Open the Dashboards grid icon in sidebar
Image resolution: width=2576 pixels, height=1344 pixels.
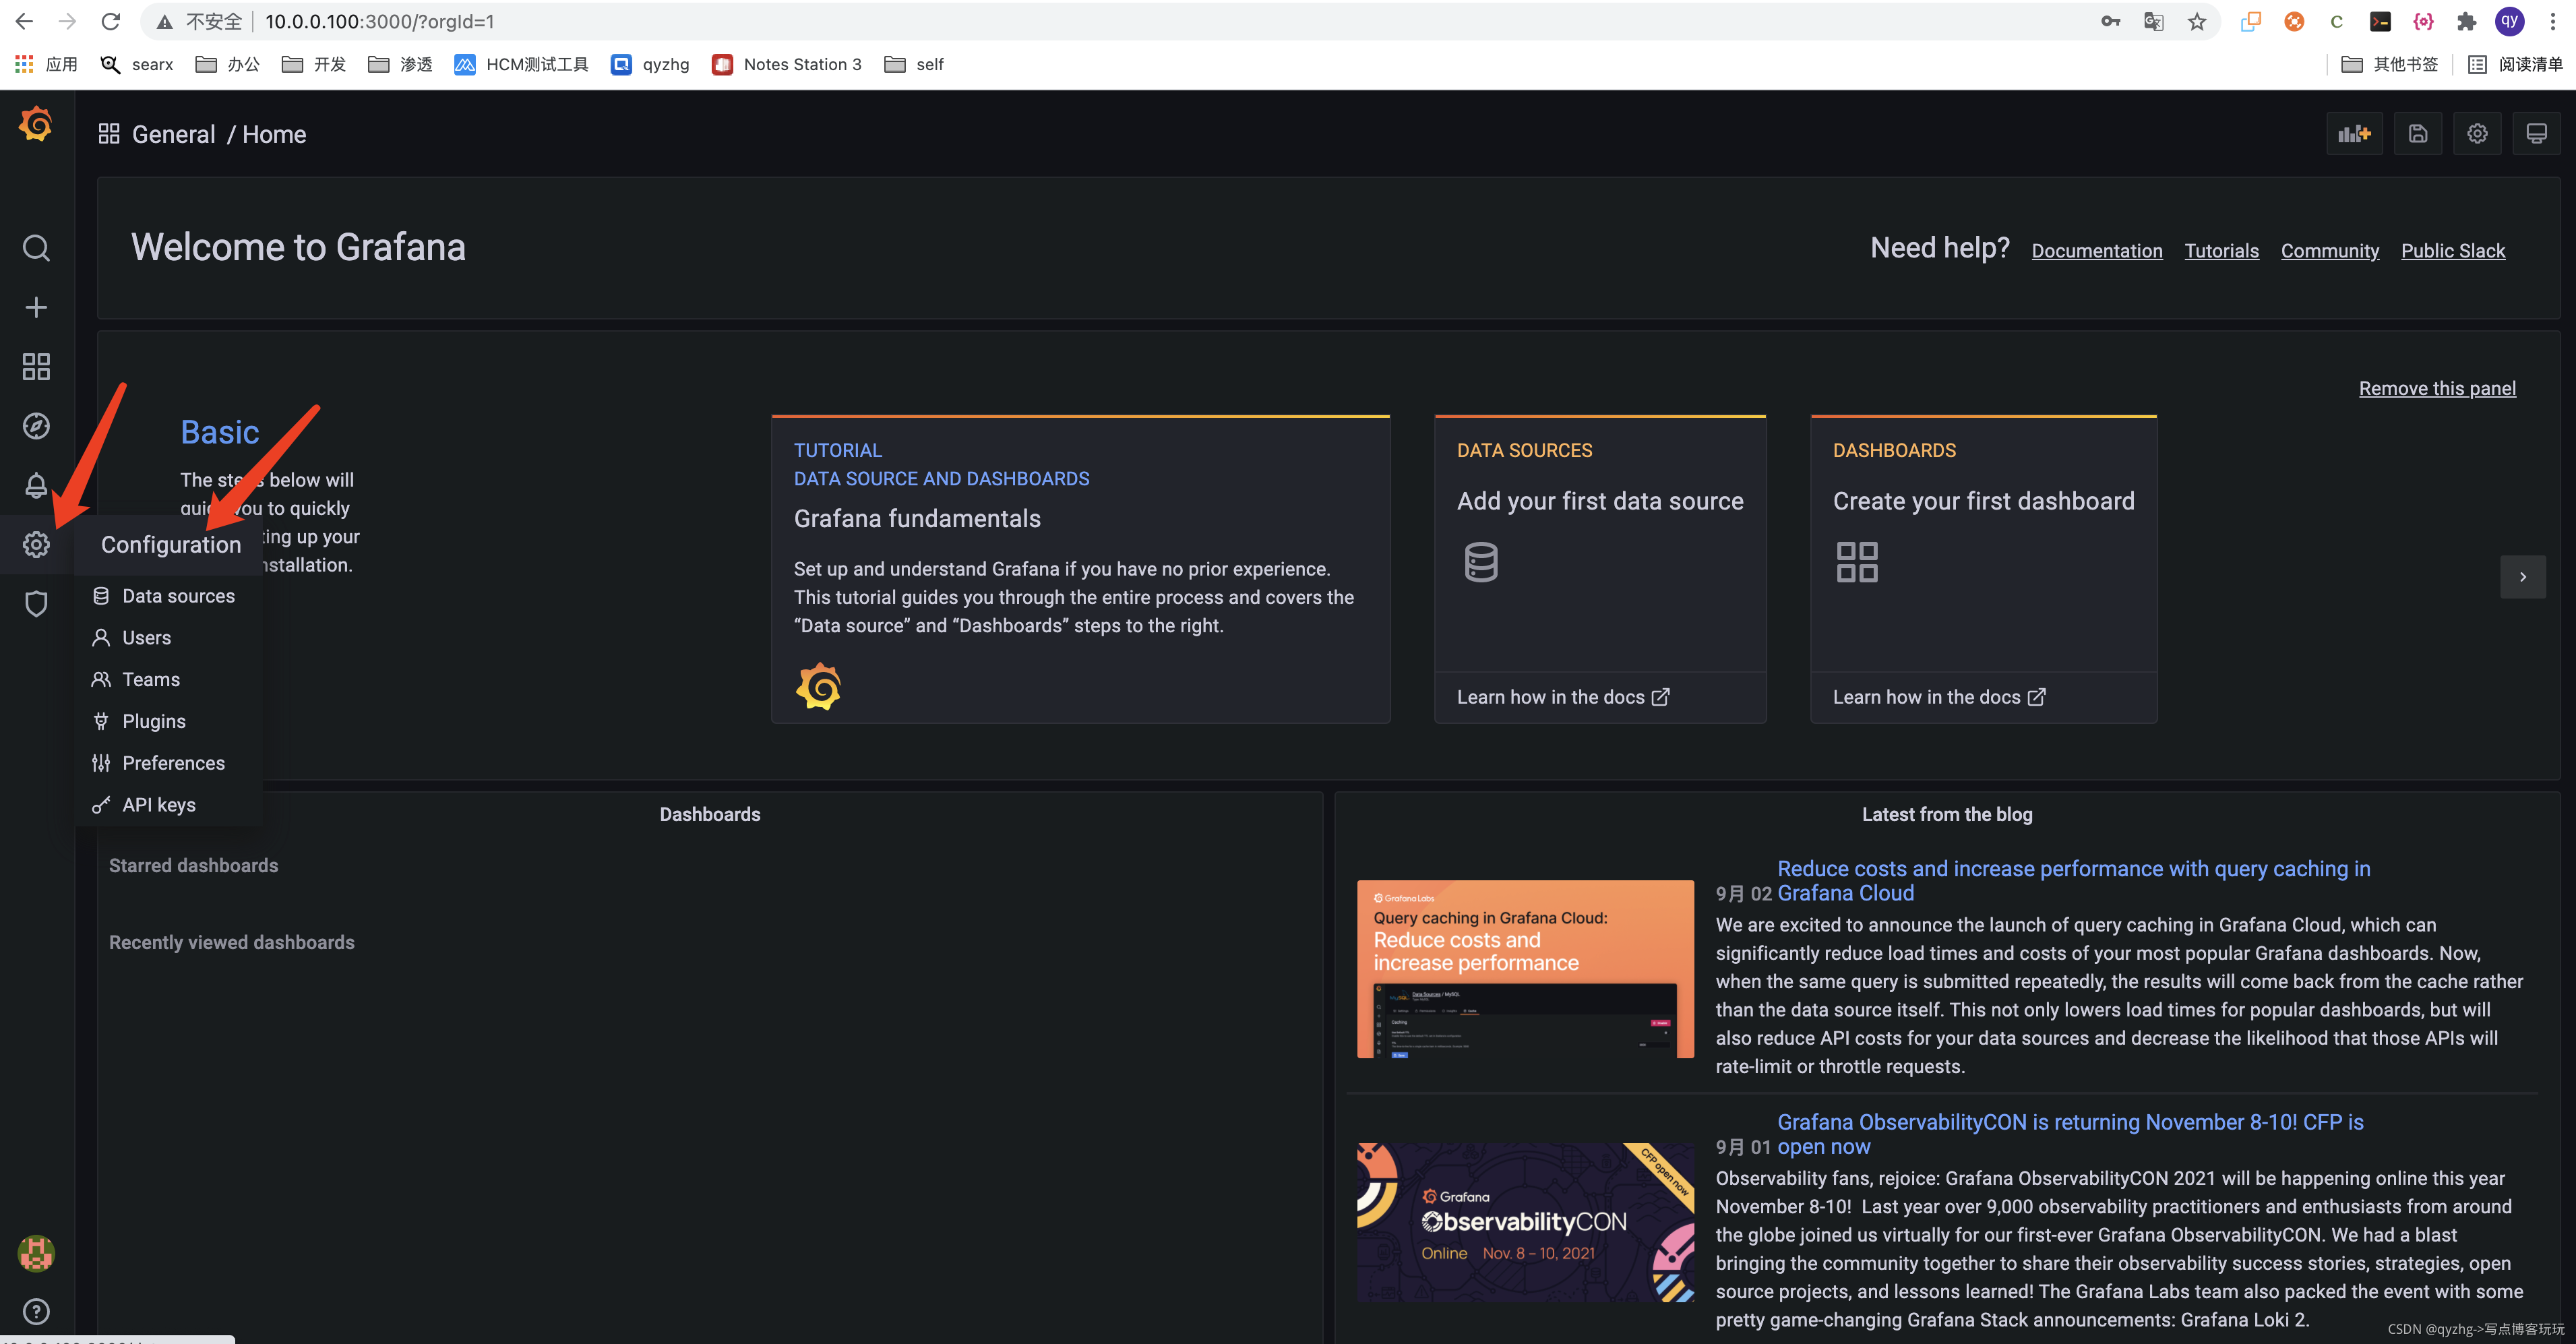(x=36, y=366)
